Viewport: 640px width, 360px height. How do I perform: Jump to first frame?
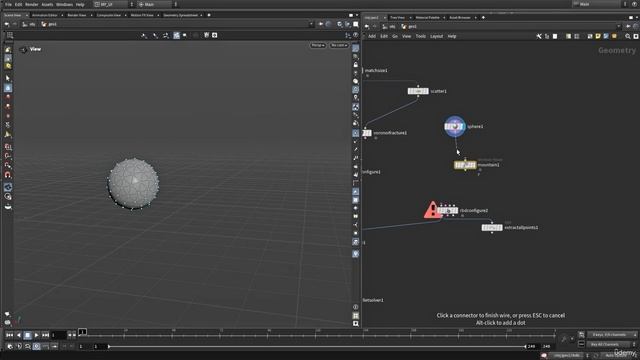click(9, 335)
